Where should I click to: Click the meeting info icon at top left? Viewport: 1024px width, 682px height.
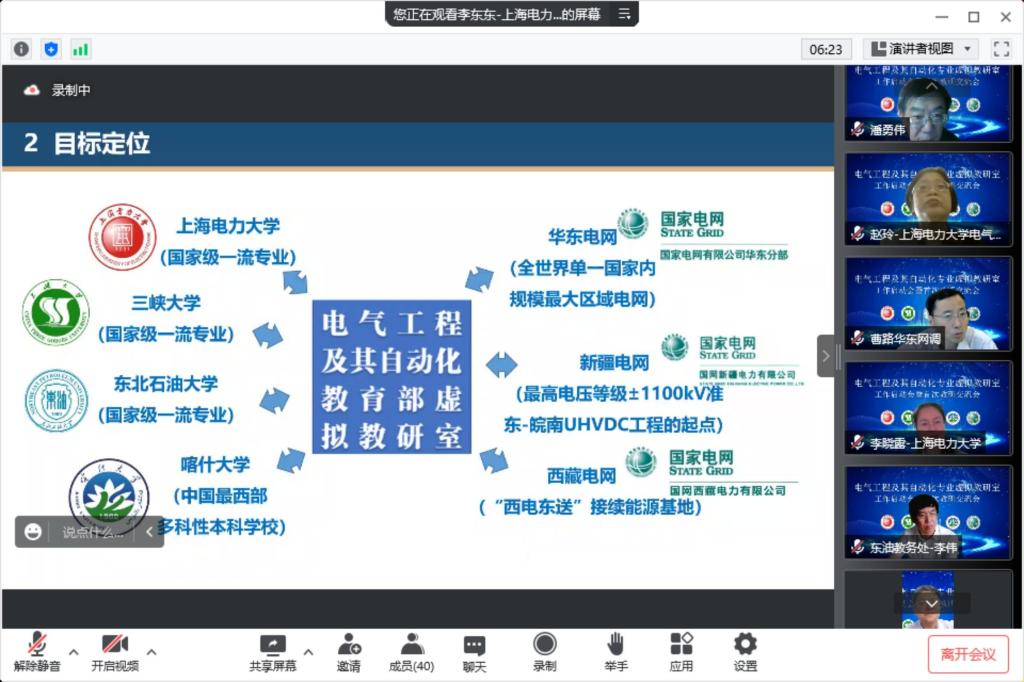[21, 49]
